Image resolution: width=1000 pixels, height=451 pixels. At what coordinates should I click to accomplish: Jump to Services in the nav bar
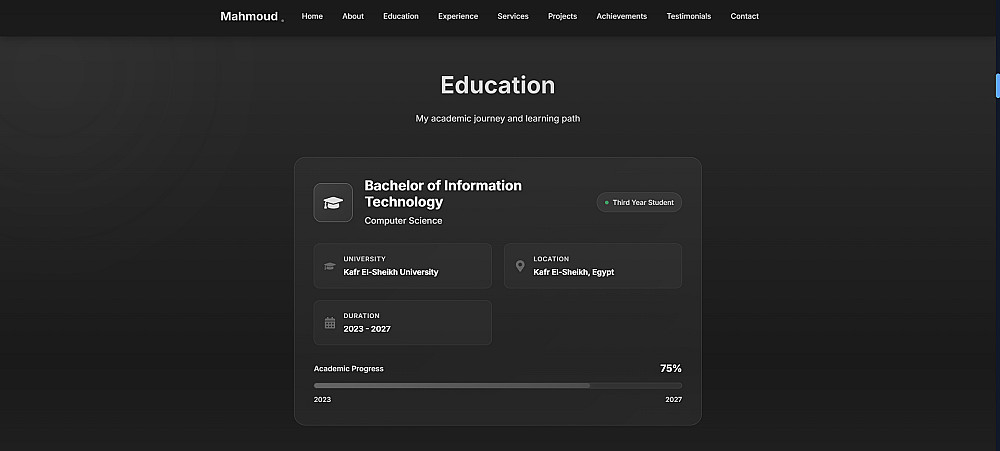tap(513, 17)
